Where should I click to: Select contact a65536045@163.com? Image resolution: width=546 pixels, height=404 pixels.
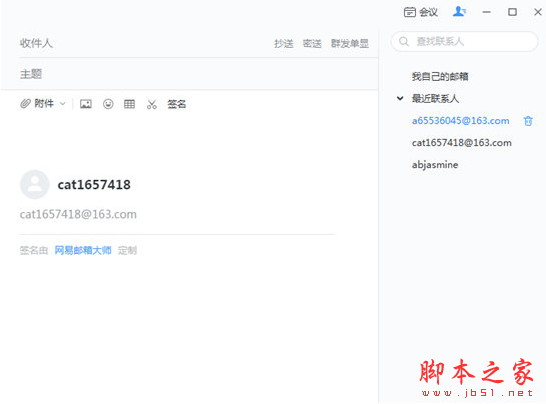click(x=460, y=121)
